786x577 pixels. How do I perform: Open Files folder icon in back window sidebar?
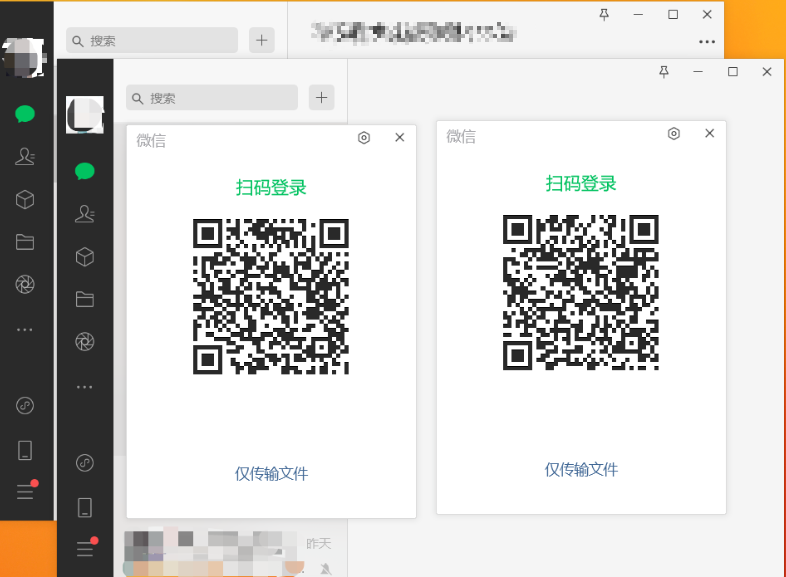pos(25,242)
